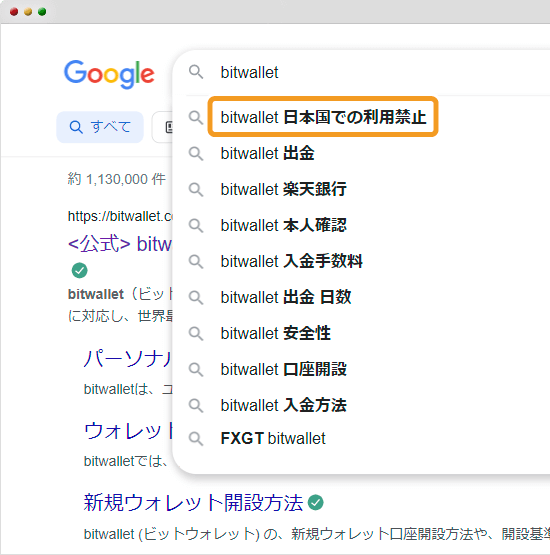
Task: Open the すべて search tab
Action: coord(100,127)
